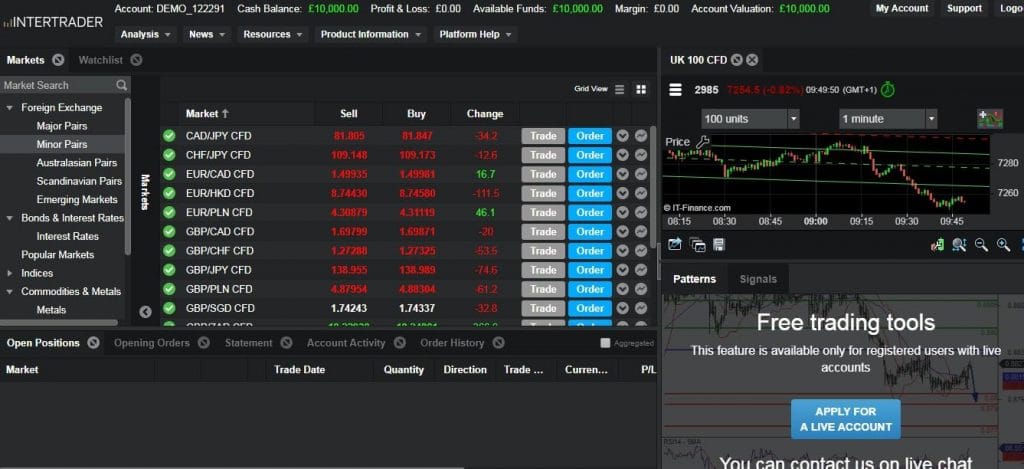Open the 1 minute timeframe dropdown

click(x=888, y=119)
